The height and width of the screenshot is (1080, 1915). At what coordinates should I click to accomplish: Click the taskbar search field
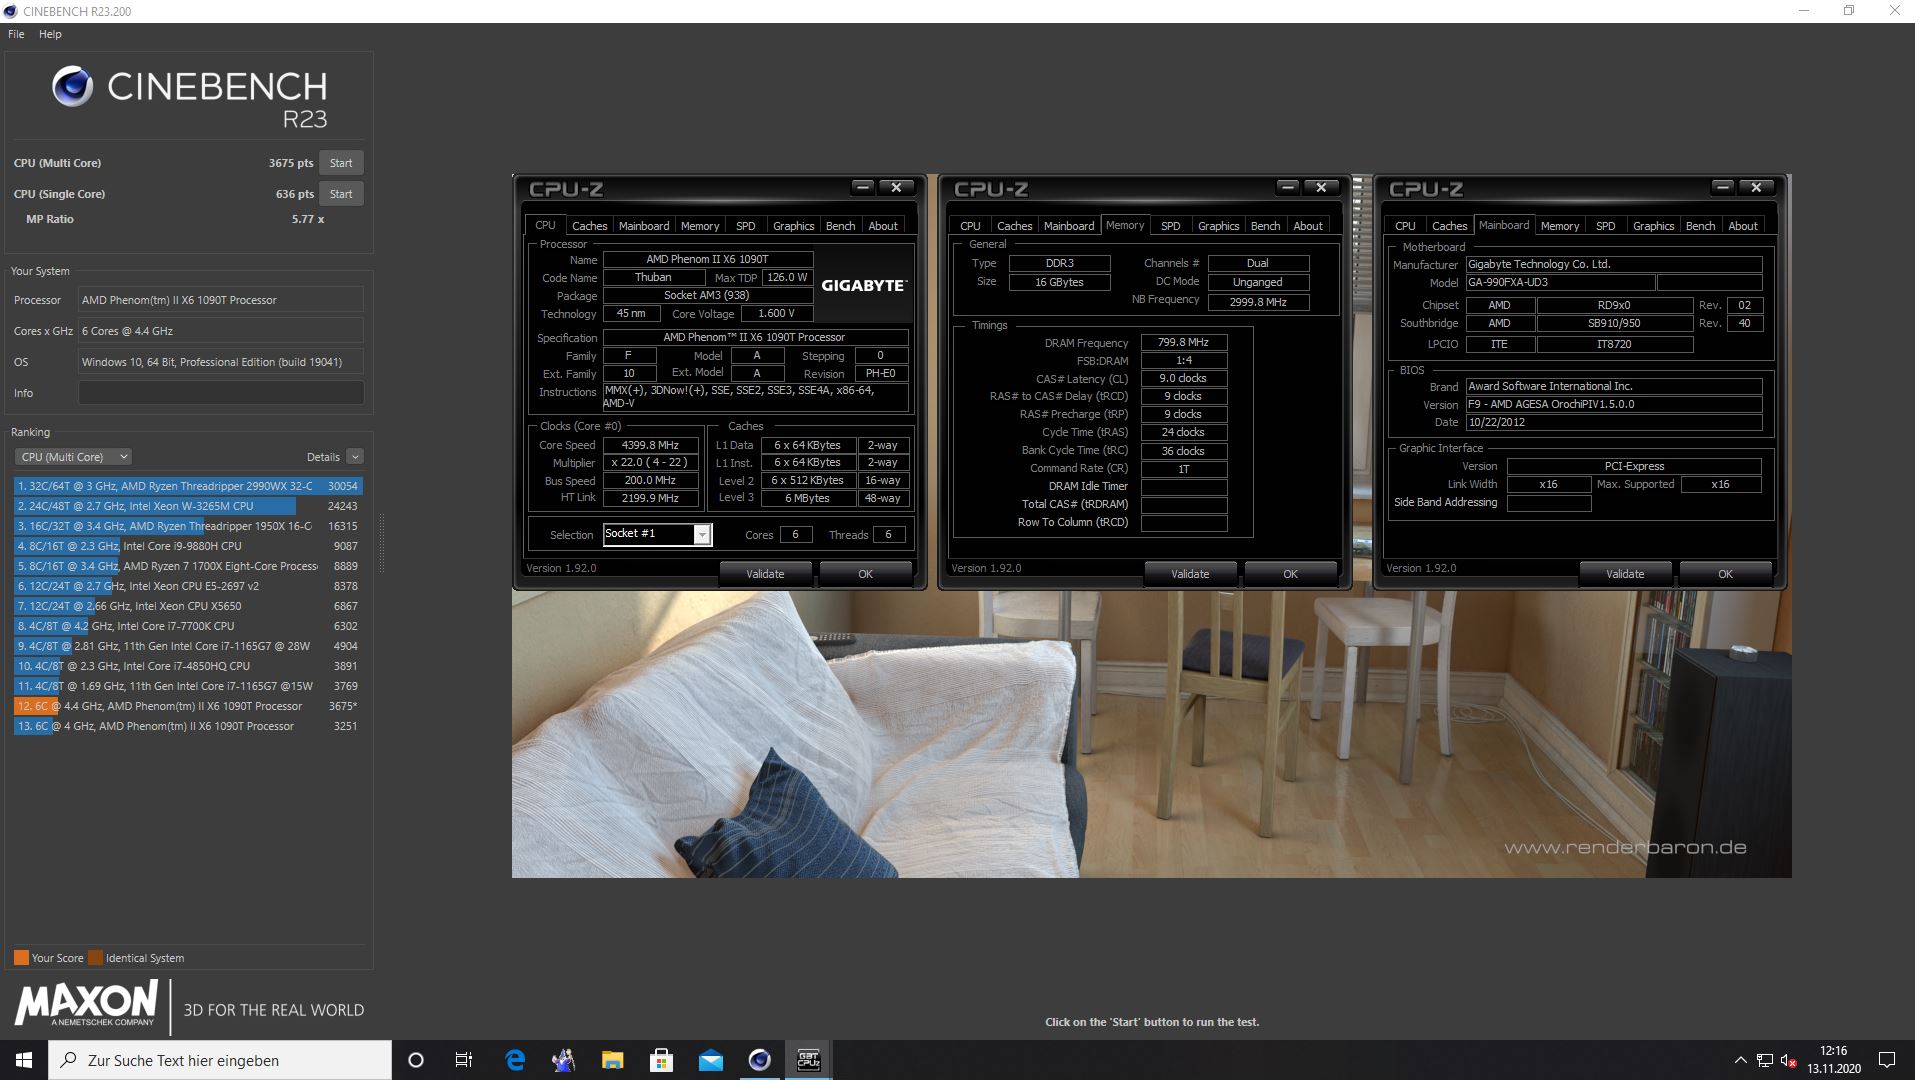pyautogui.click(x=220, y=1059)
